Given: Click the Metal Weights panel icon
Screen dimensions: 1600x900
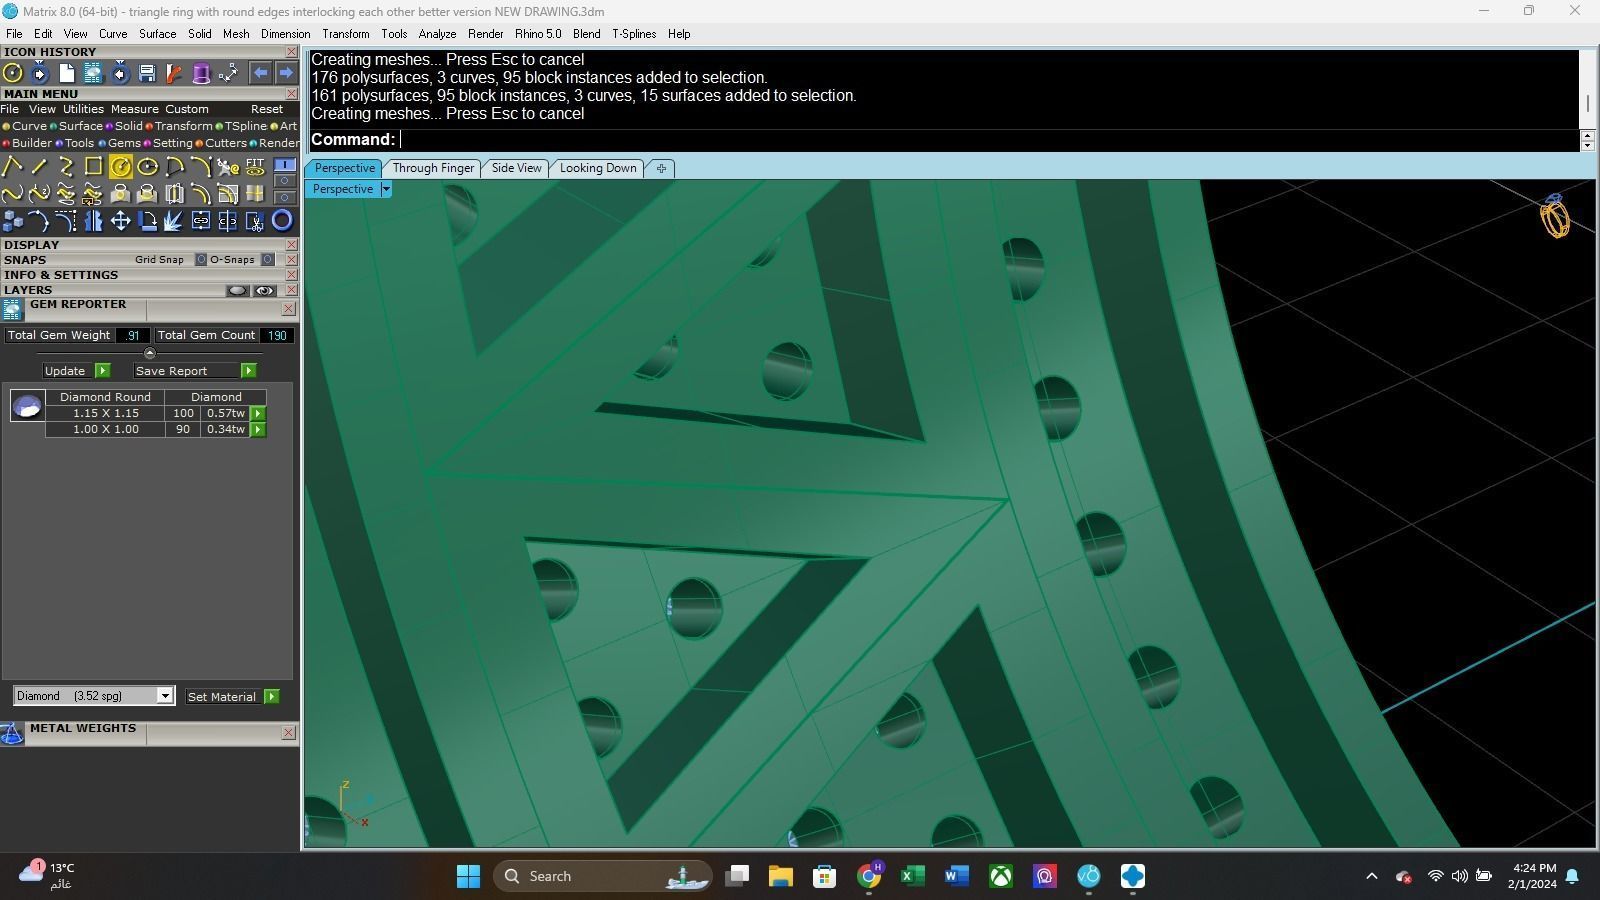Looking at the screenshot, I should (12, 734).
